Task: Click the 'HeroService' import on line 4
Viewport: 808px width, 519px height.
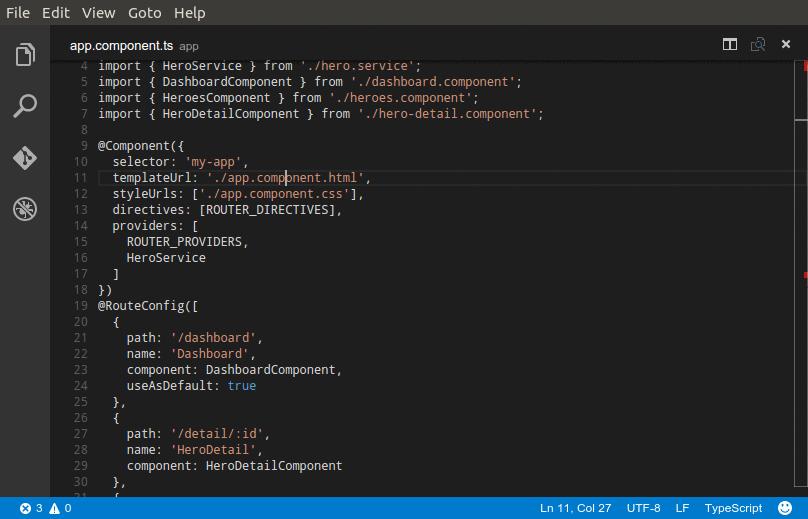Action: click(x=202, y=66)
